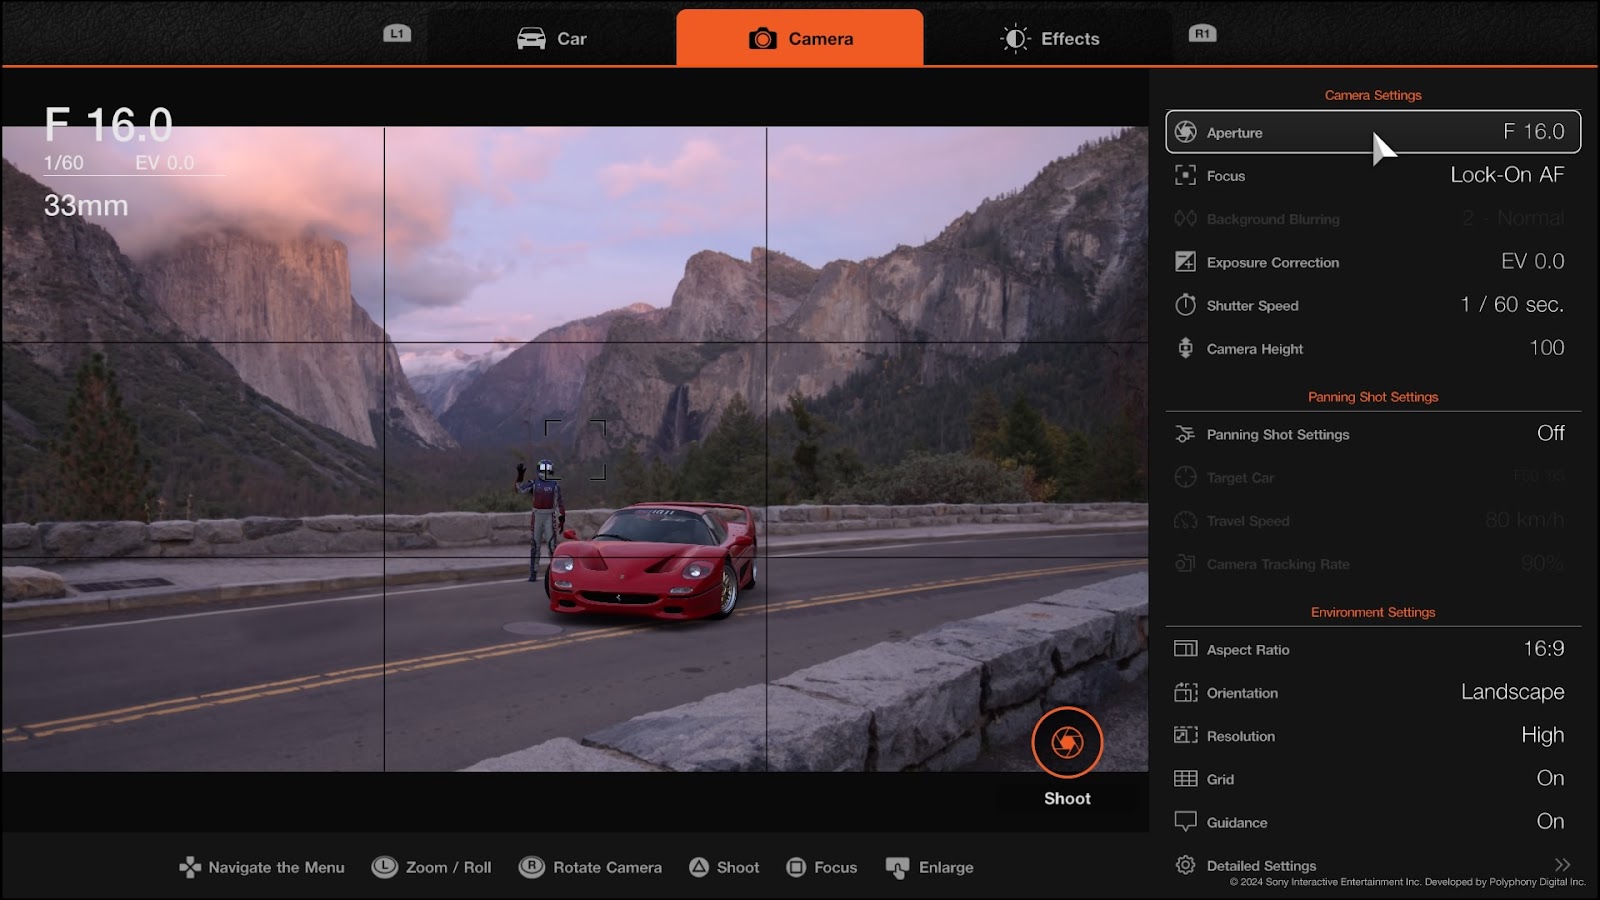Toggle Panning Shot Settings Off value
Viewport: 1600px width, 900px height.
click(1551, 433)
